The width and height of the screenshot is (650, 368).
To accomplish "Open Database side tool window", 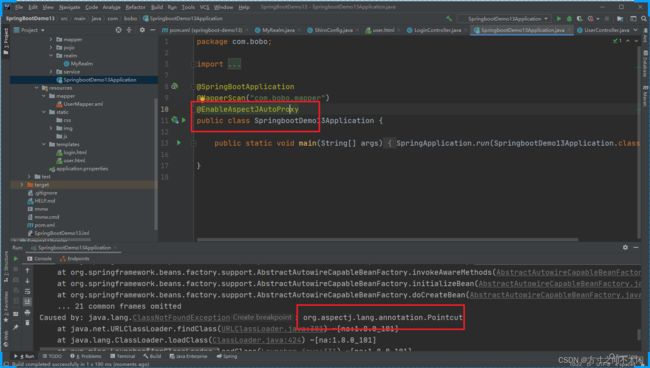I will (x=645, y=63).
